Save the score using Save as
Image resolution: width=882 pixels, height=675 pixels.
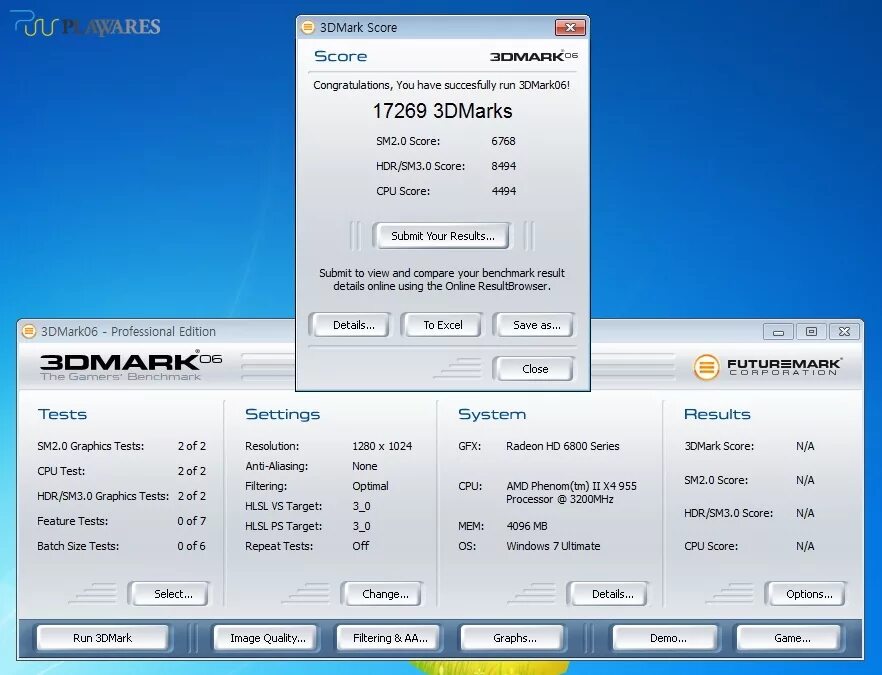click(534, 324)
